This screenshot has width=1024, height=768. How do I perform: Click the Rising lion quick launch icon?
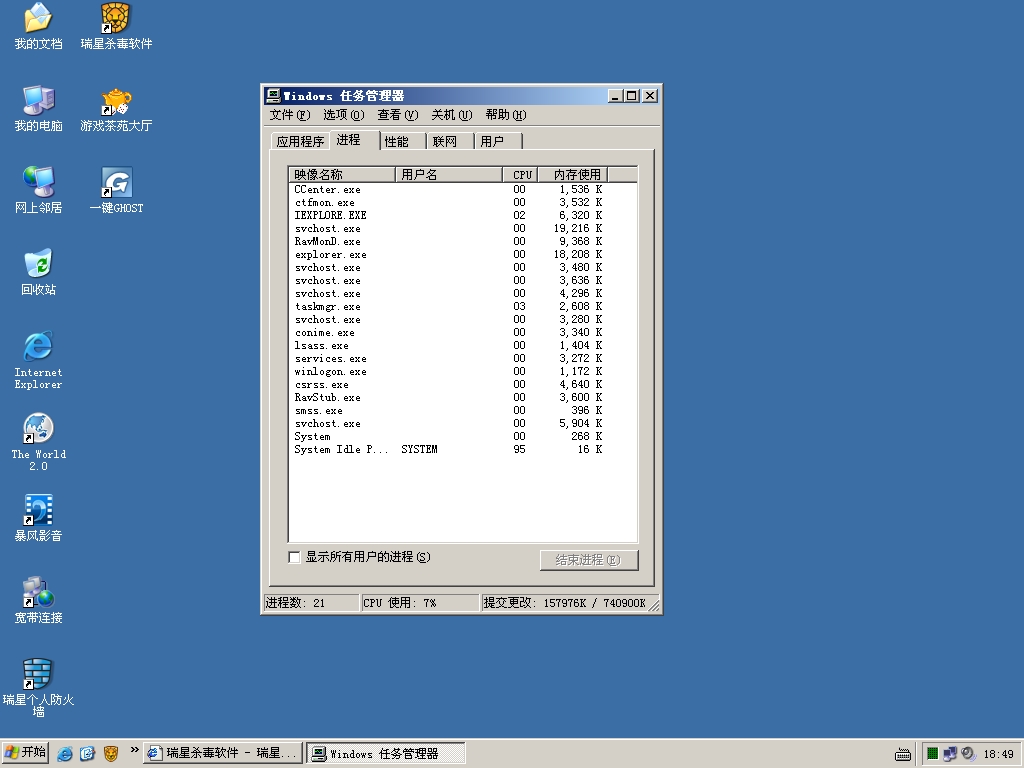pyautogui.click(x=110, y=753)
